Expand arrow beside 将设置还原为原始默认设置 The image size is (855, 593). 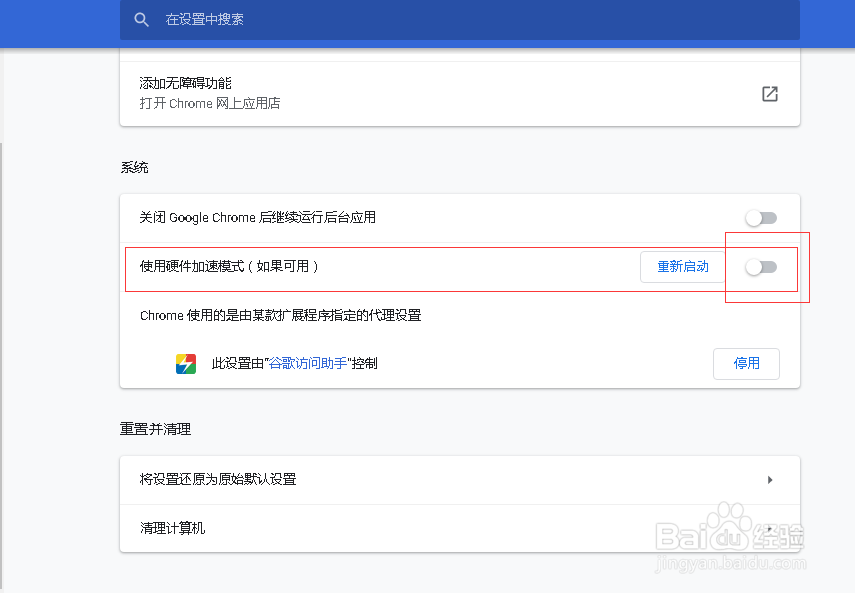tap(770, 480)
